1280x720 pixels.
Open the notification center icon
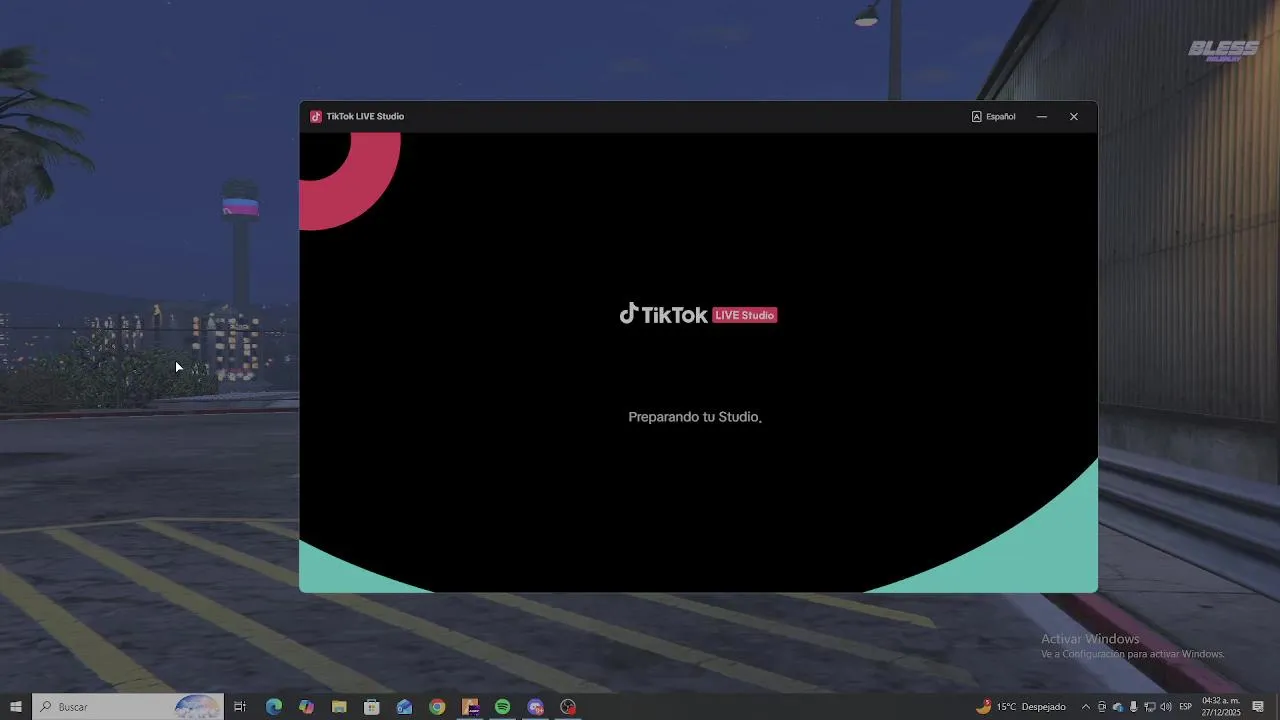coord(1258,707)
